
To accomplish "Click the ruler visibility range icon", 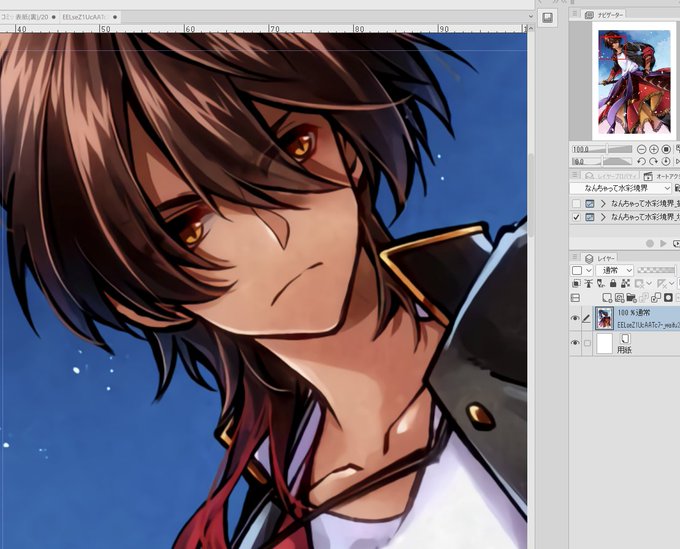I will pos(661,284).
